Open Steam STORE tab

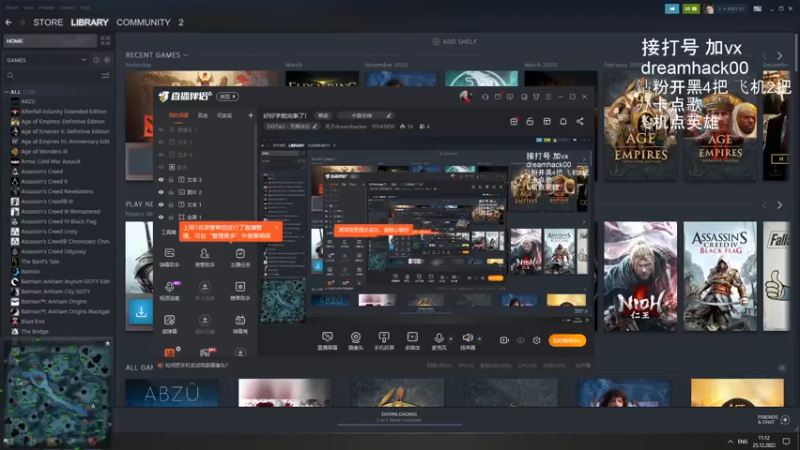48,22
